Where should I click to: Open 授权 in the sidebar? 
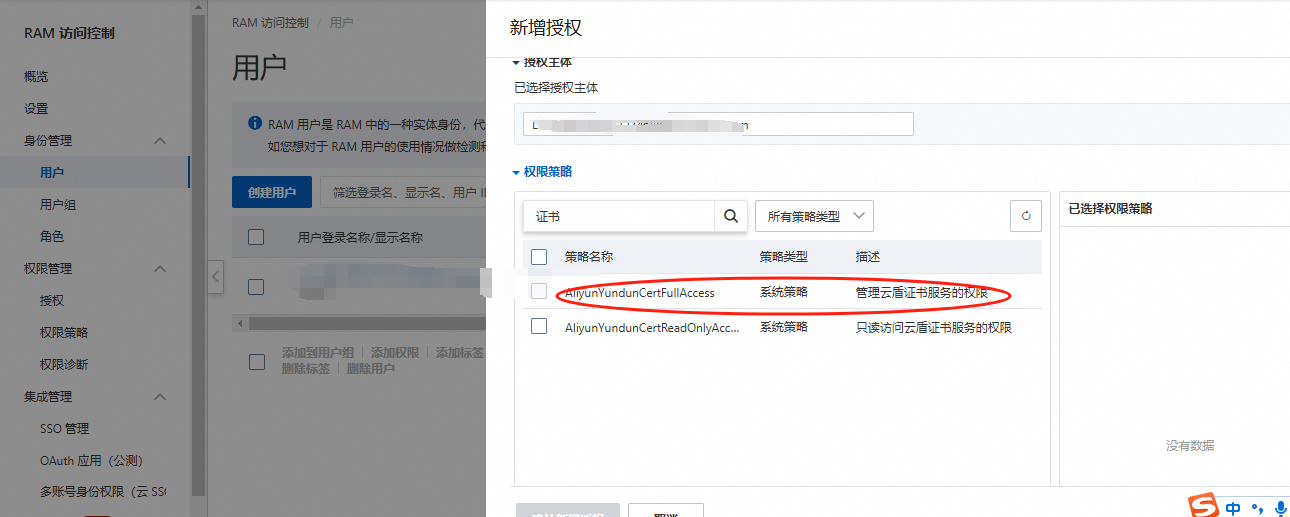tap(52, 301)
